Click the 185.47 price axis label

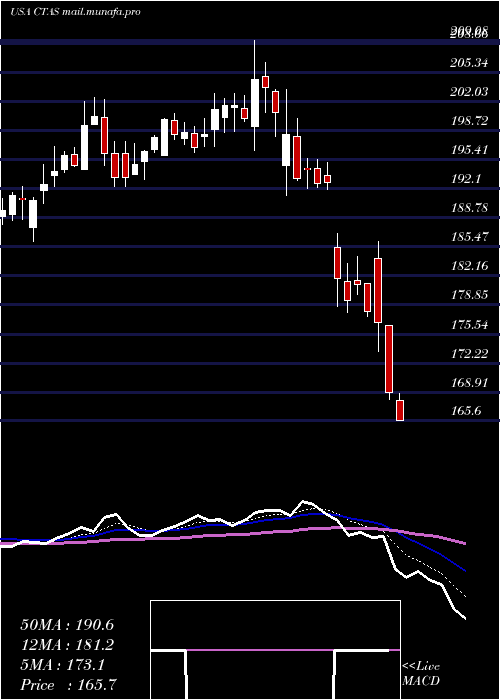coord(468,237)
